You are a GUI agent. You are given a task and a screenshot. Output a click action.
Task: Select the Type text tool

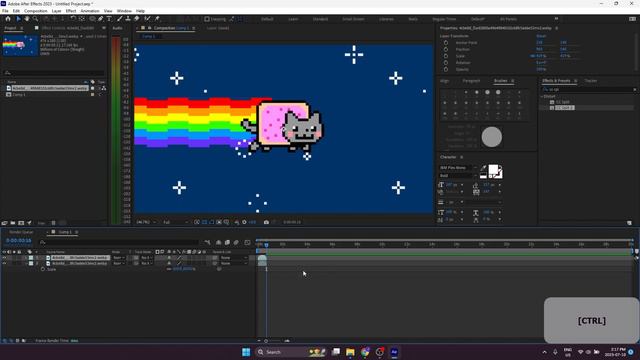(x=109, y=19)
